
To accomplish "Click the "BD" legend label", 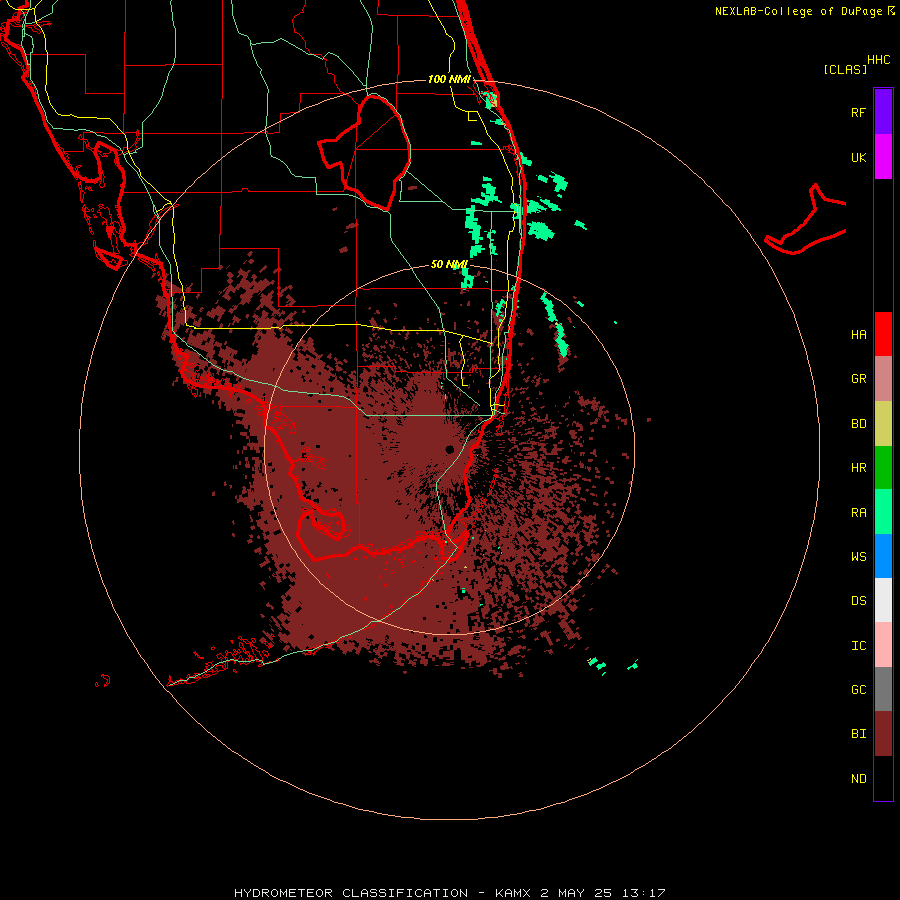I will click(x=858, y=424).
